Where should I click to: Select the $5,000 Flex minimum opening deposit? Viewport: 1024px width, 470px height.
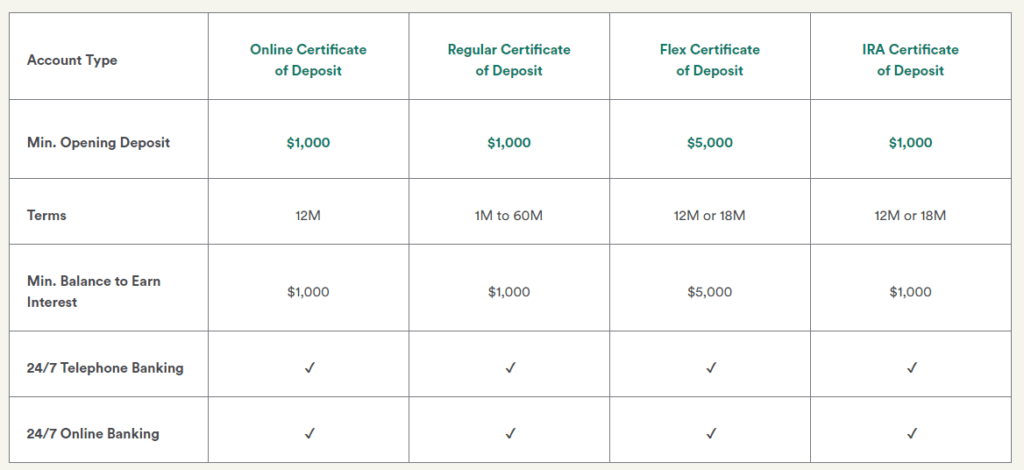coord(710,143)
